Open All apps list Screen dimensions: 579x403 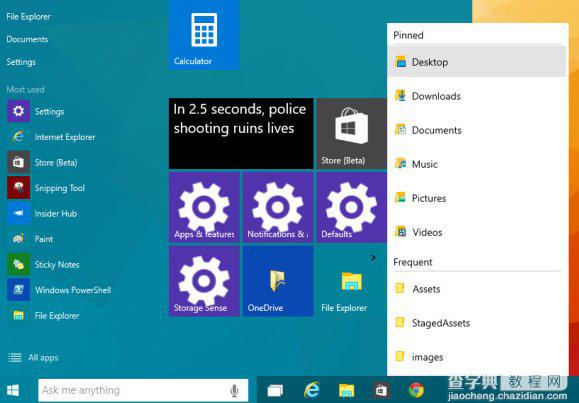(33, 358)
